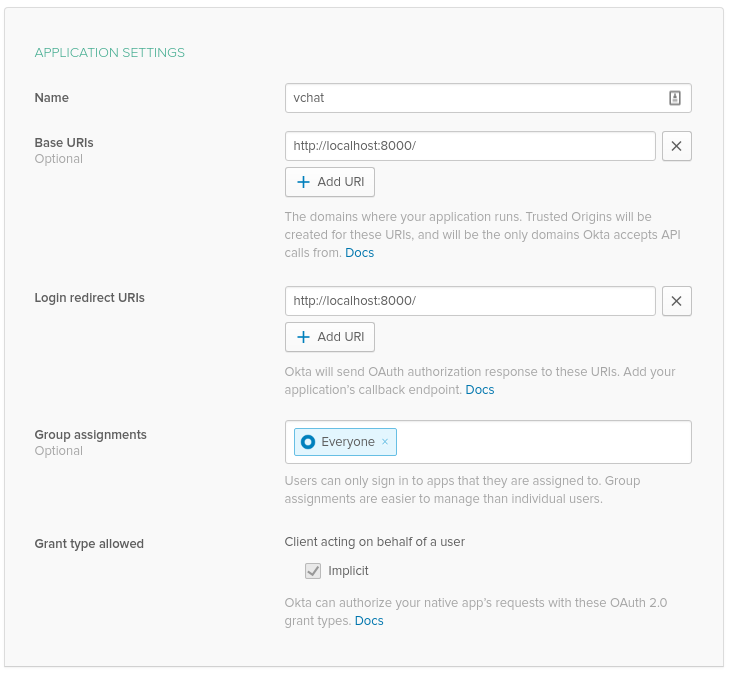Viewport: 729px width, 673px height.
Task: Remove Everyone group using its small x
Action: (385, 442)
